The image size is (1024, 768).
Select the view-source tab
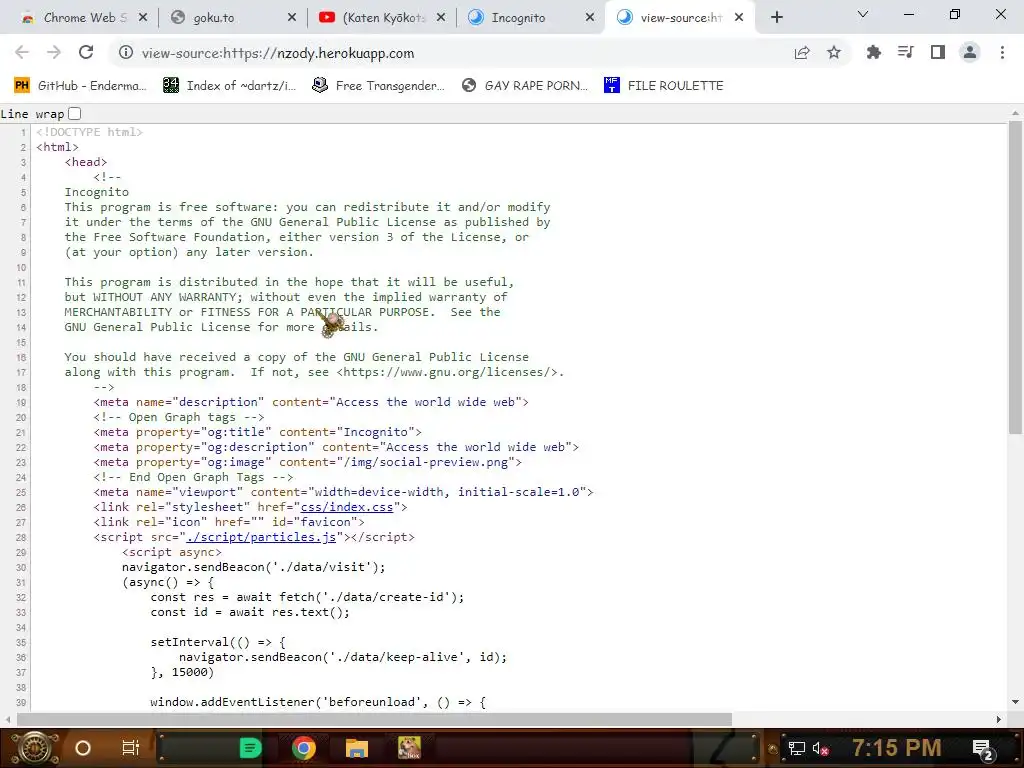tap(679, 18)
